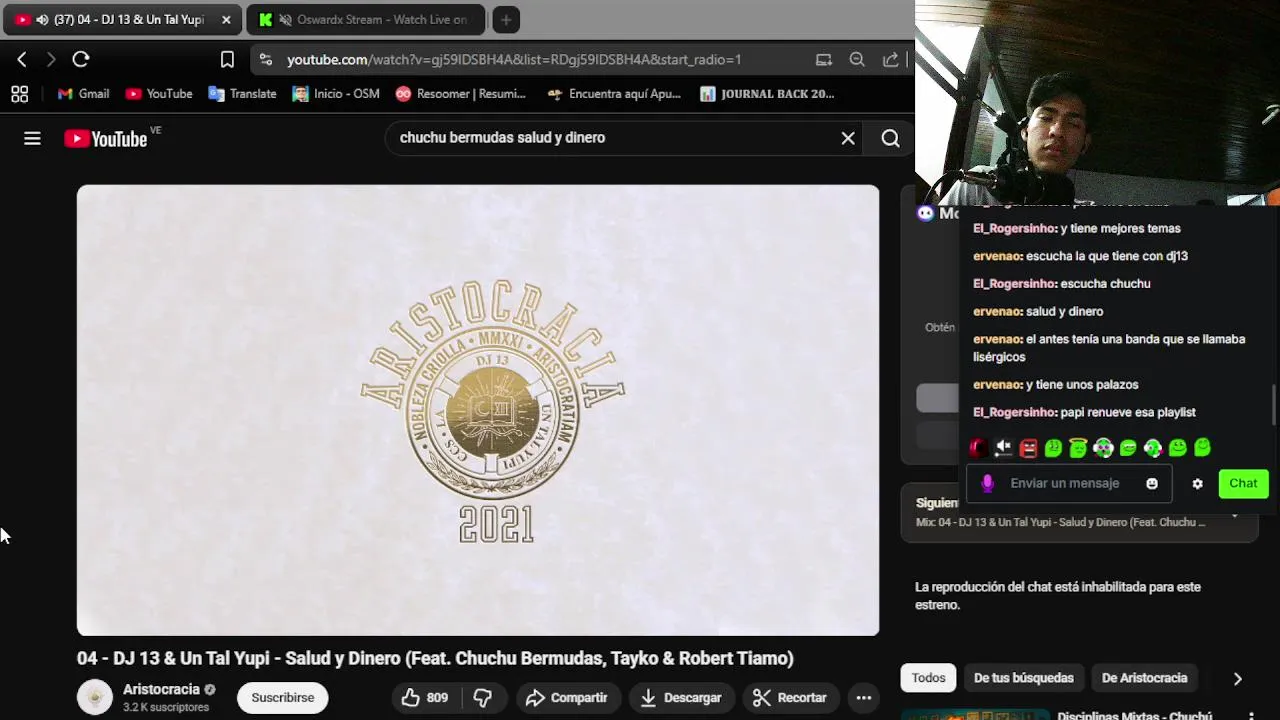Mute audio on the YouTube tab
The width and height of the screenshot is (1280, 720).
coord(42,20)
